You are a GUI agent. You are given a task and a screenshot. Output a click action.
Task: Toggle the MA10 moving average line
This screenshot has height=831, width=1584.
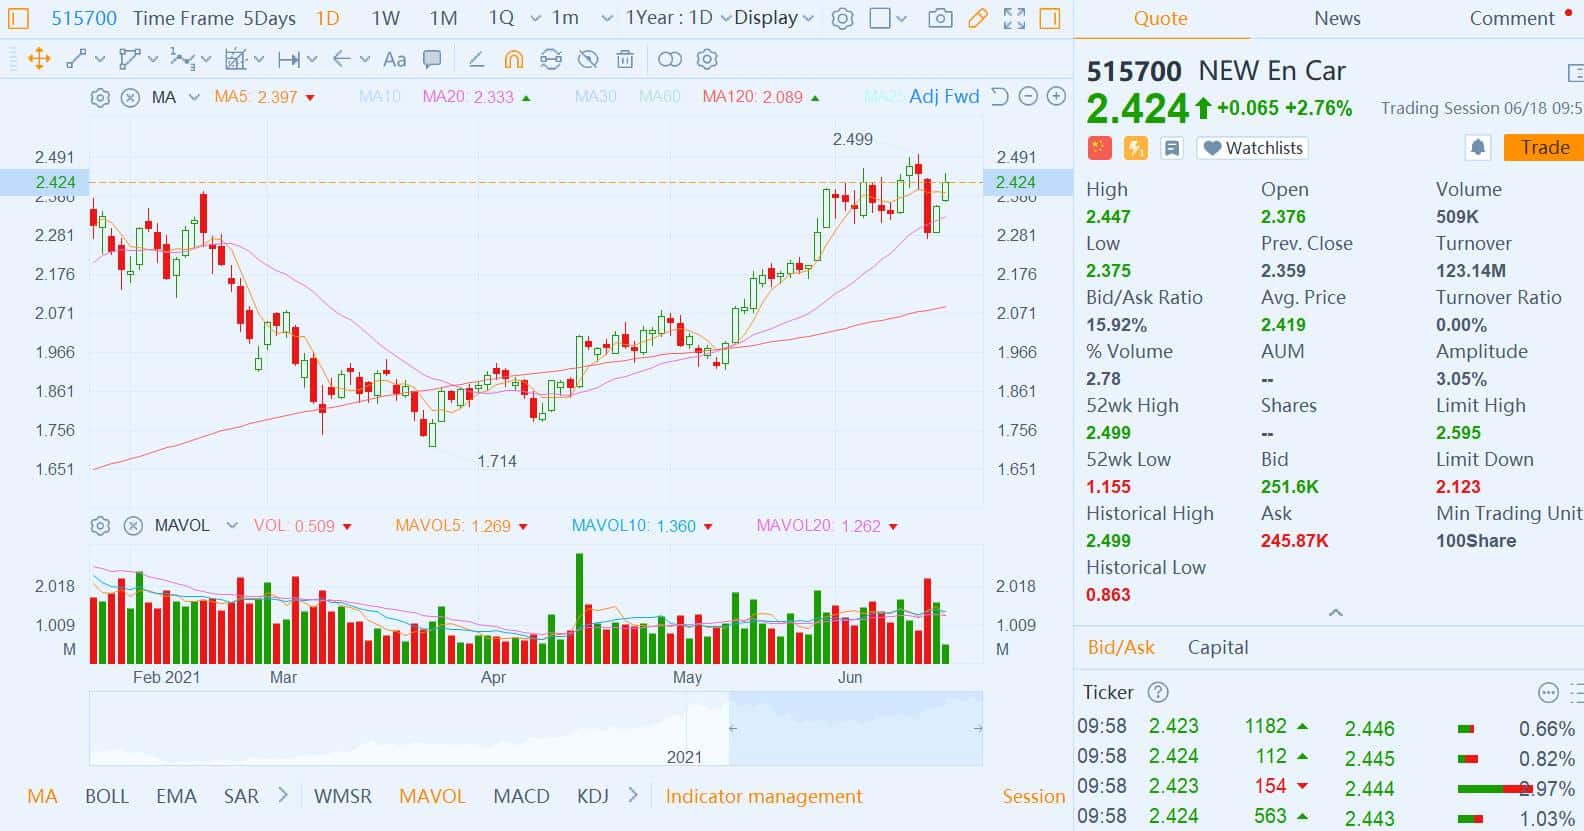[379, 97]
